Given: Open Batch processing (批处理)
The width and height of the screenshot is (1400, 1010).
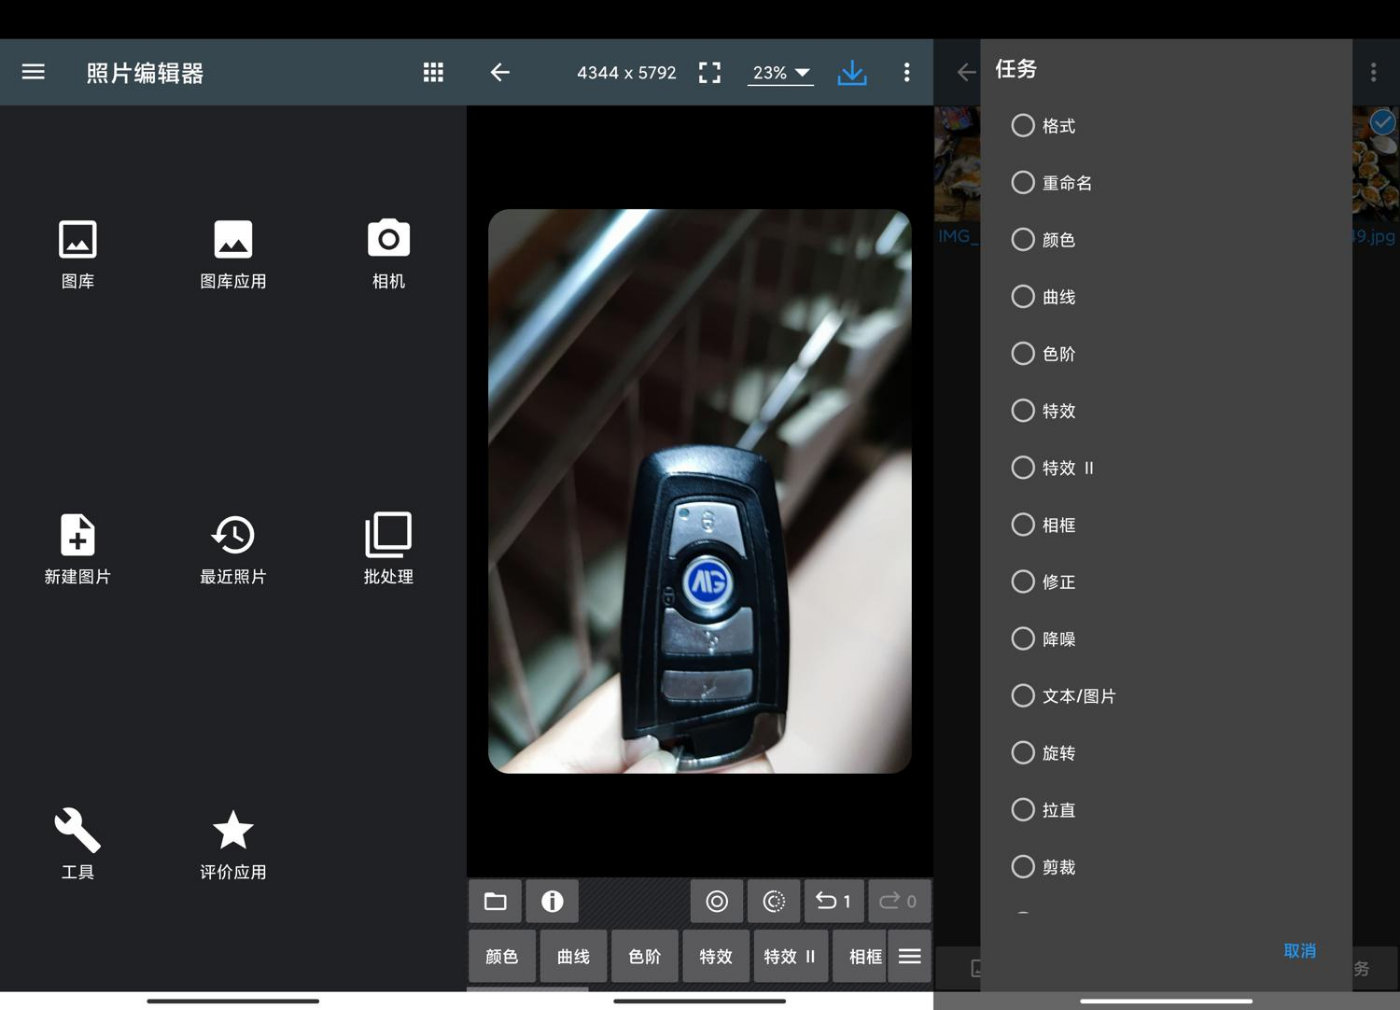Looking at the screenshot, I should [x=389, y=549].
